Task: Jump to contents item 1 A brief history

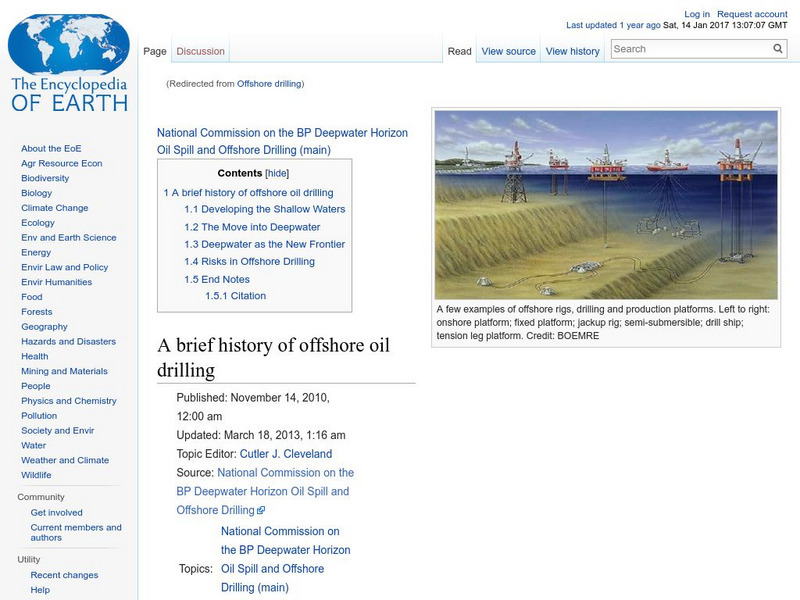Action: point(248,193)
